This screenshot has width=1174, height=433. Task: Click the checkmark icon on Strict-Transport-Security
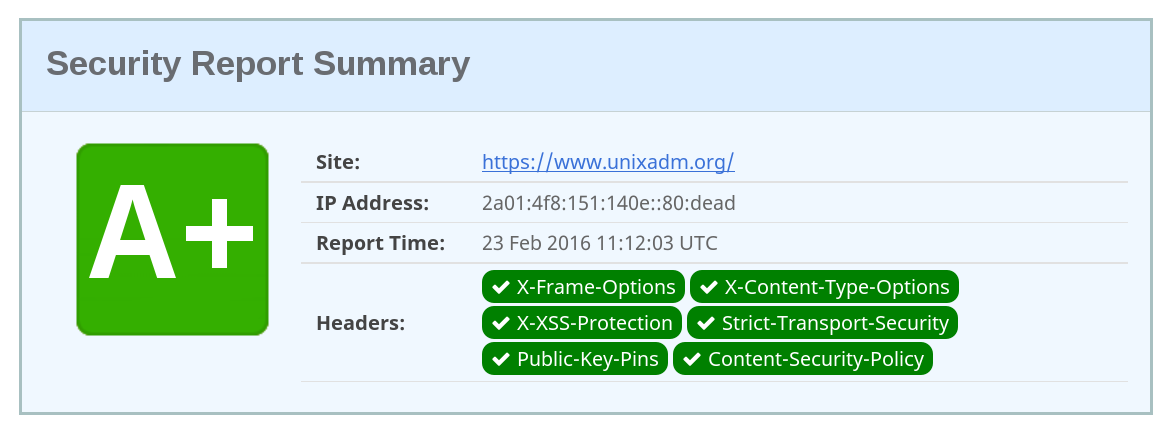click(x=705, y=324)
